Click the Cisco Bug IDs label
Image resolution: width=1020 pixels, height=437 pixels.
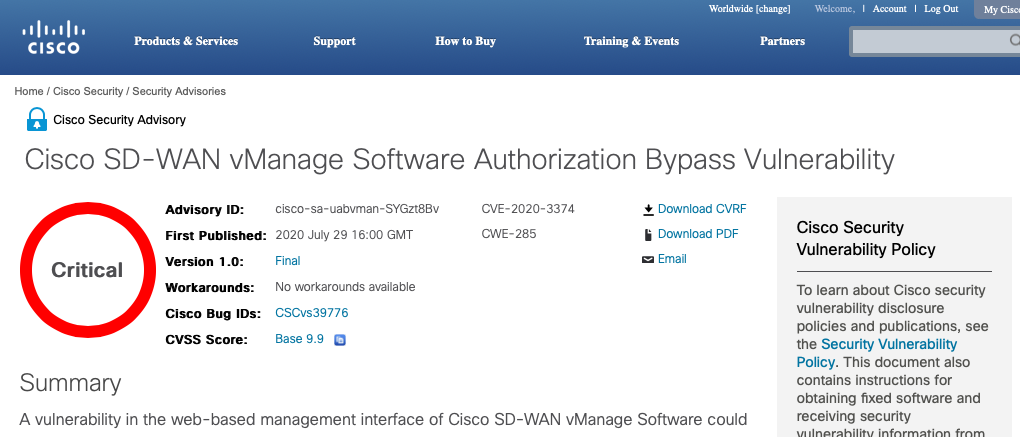213,313
